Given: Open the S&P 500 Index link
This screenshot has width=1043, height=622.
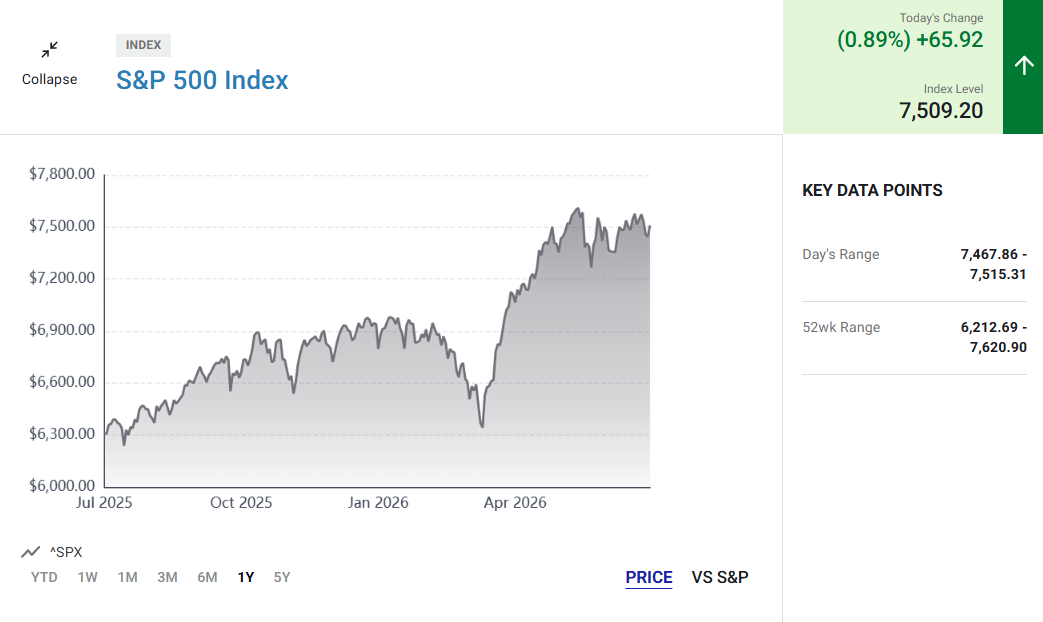Looking at the screenshot, I should point(202,80).
